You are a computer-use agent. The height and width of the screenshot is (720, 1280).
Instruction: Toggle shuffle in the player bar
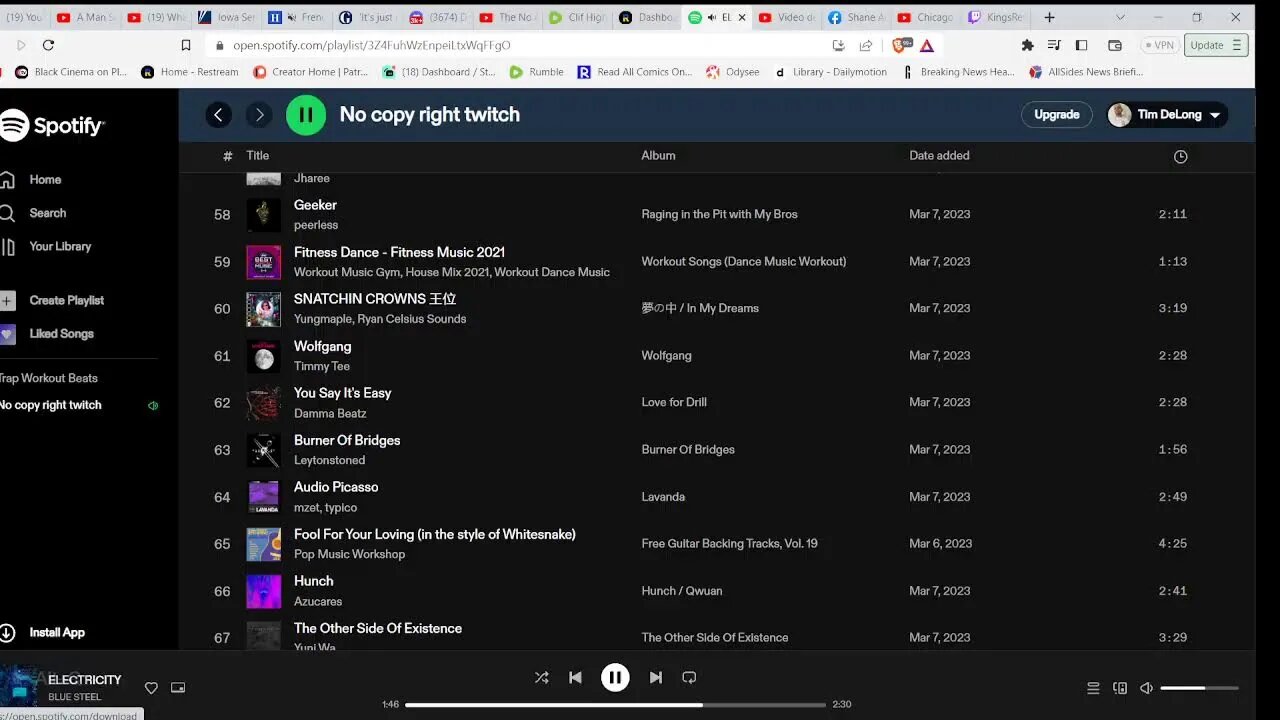pos(542,677)
